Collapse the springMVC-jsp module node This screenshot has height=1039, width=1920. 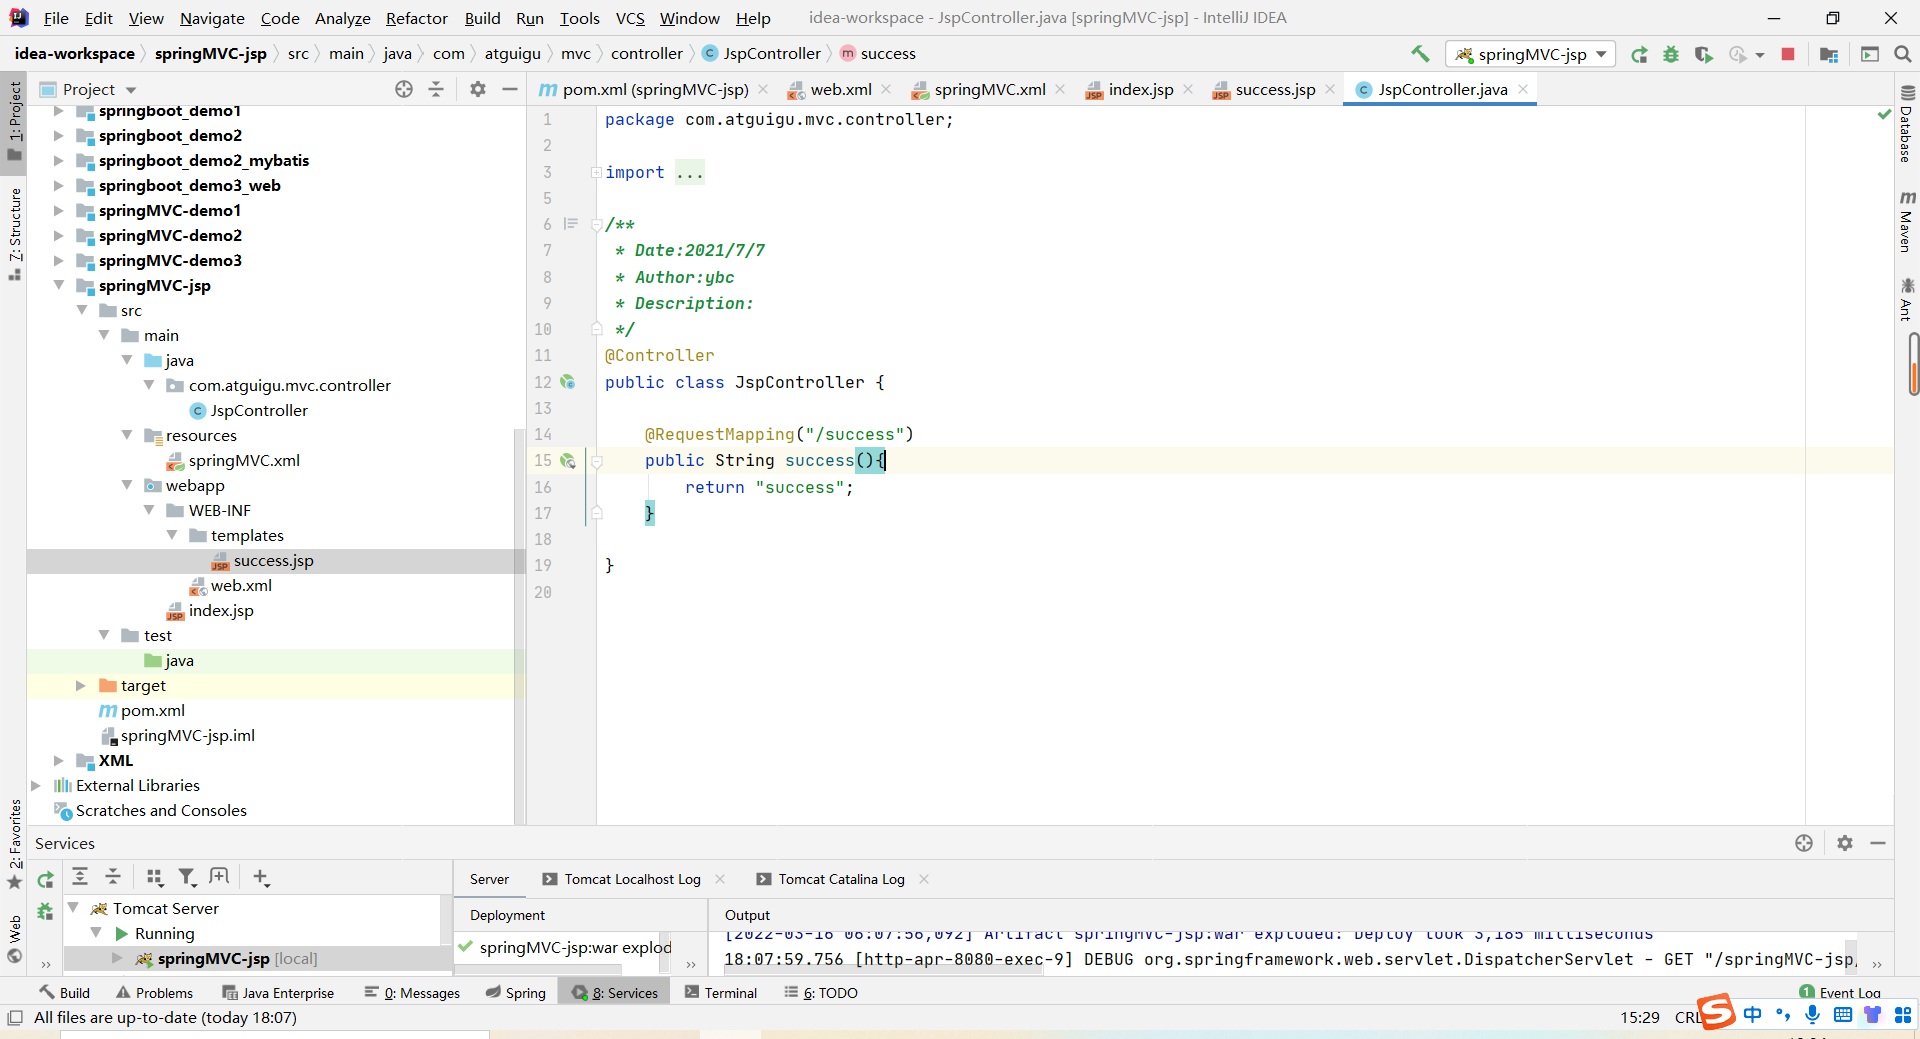point(58,285)
